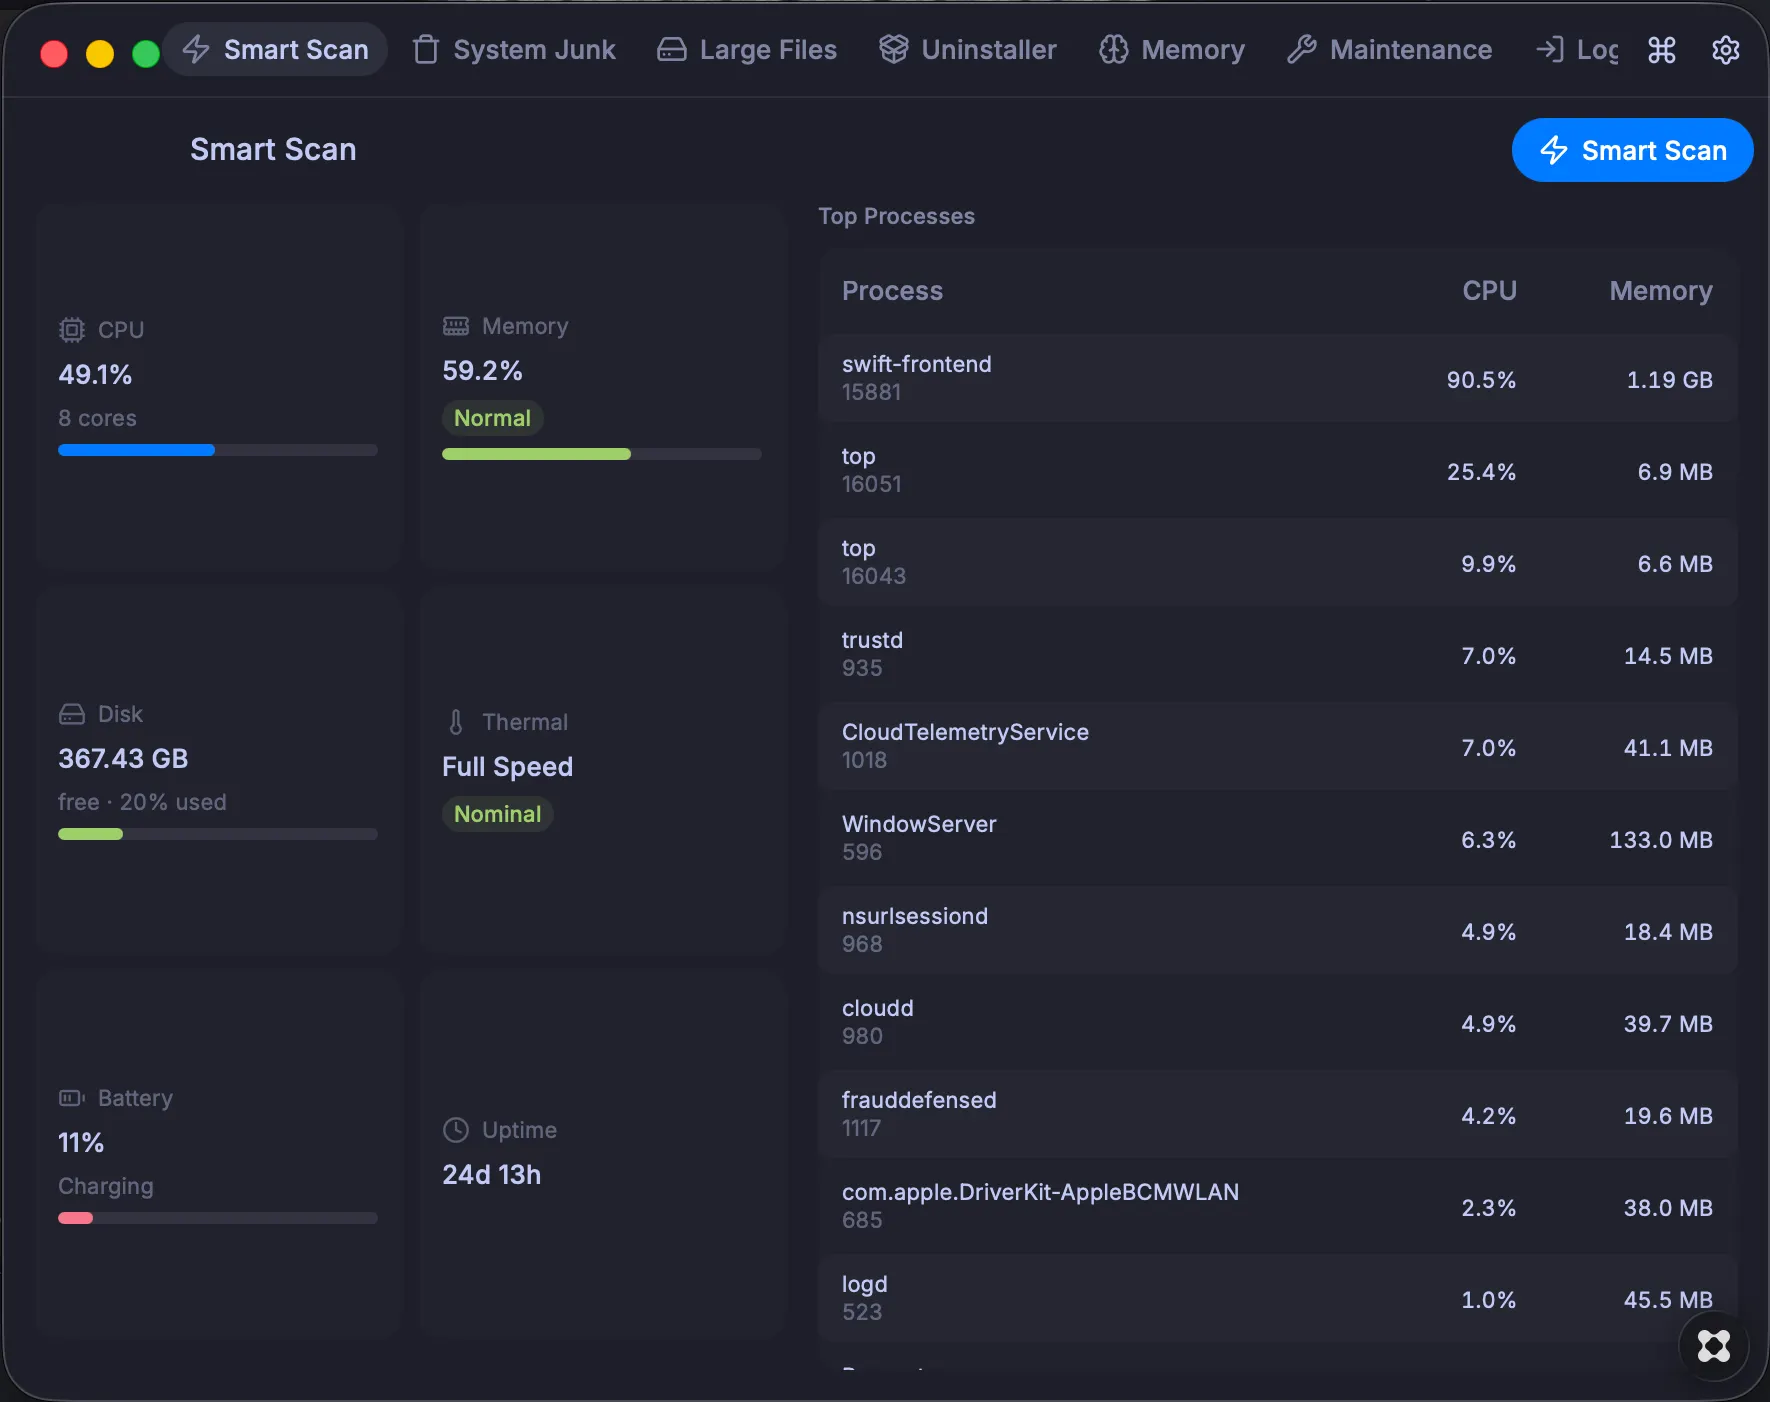Click the disk icon in the Disk card
This screenshot has height=1402, width=1770.
click(x=72, y=714)
